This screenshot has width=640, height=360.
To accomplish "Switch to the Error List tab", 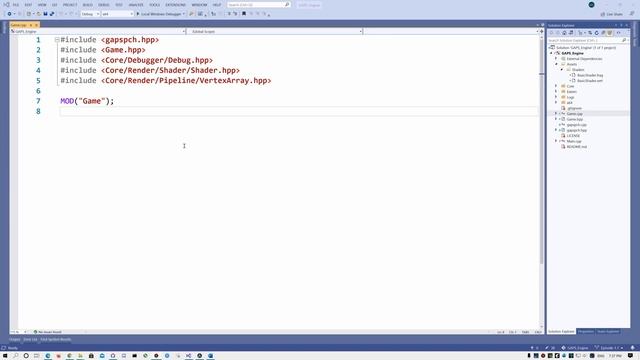I will click(30, 339).
